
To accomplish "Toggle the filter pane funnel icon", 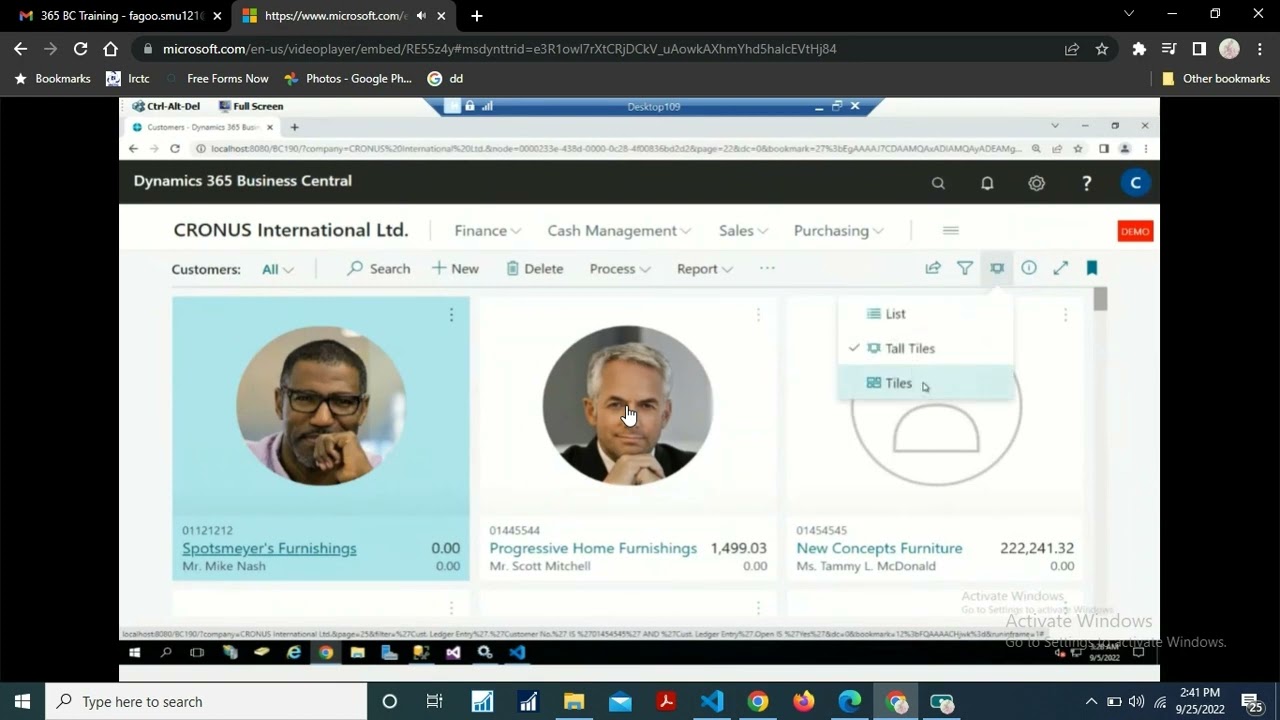I will point(965,268).
